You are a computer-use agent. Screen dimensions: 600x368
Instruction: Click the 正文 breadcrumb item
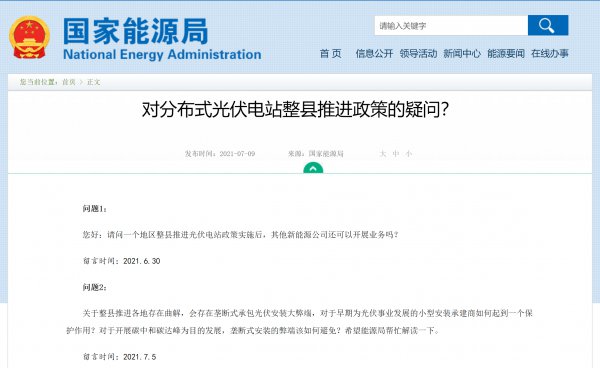tap(93, 82)
